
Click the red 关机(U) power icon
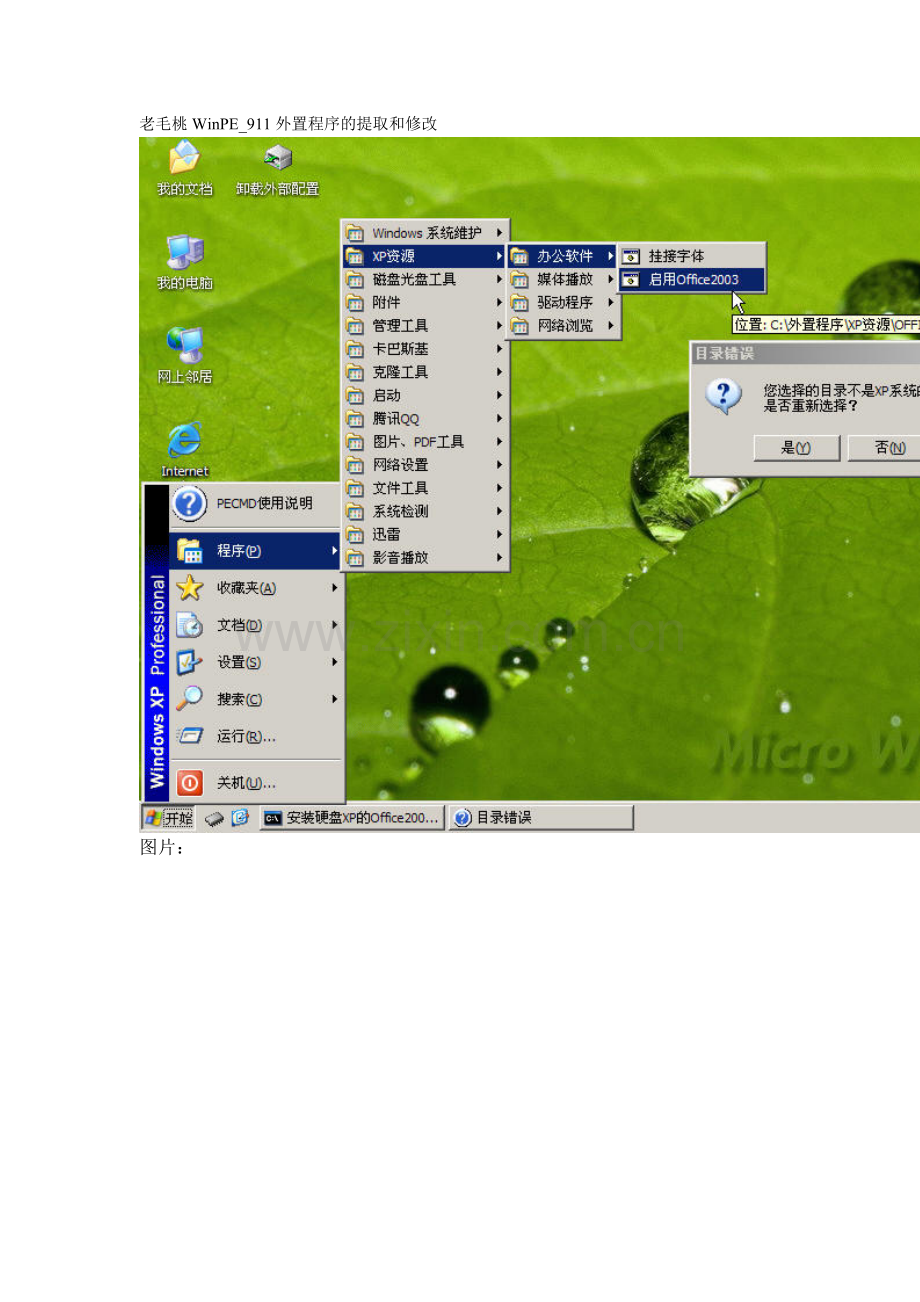pyautogui.click(x=189, y=782)
